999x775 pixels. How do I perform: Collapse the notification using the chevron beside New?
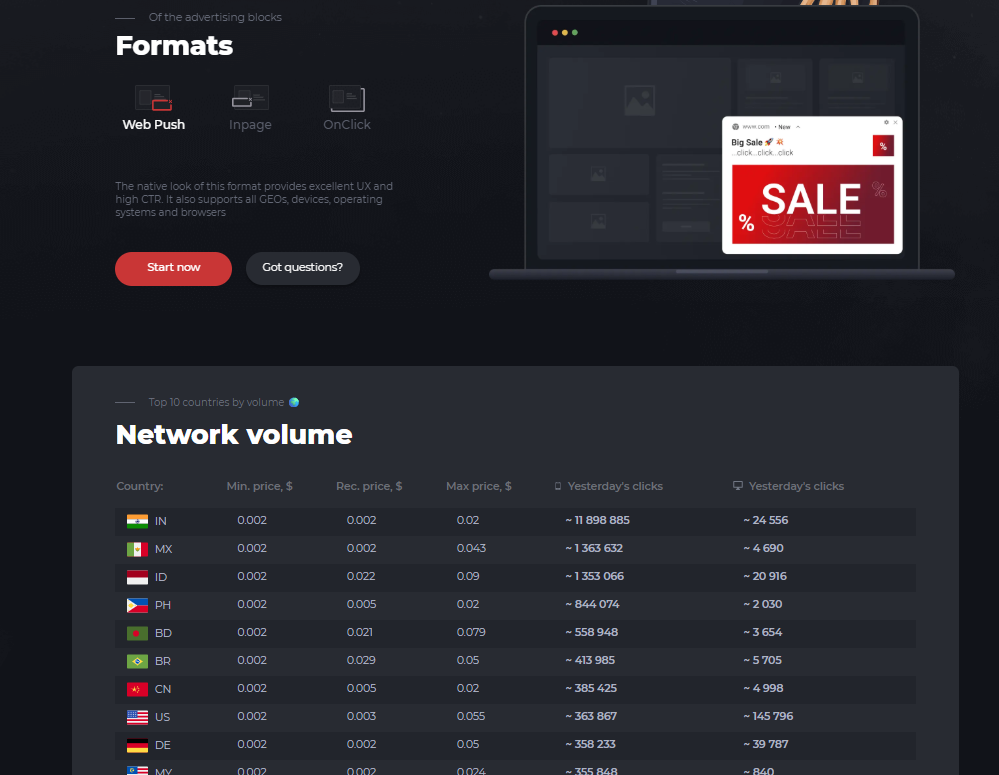click(798, 127)
